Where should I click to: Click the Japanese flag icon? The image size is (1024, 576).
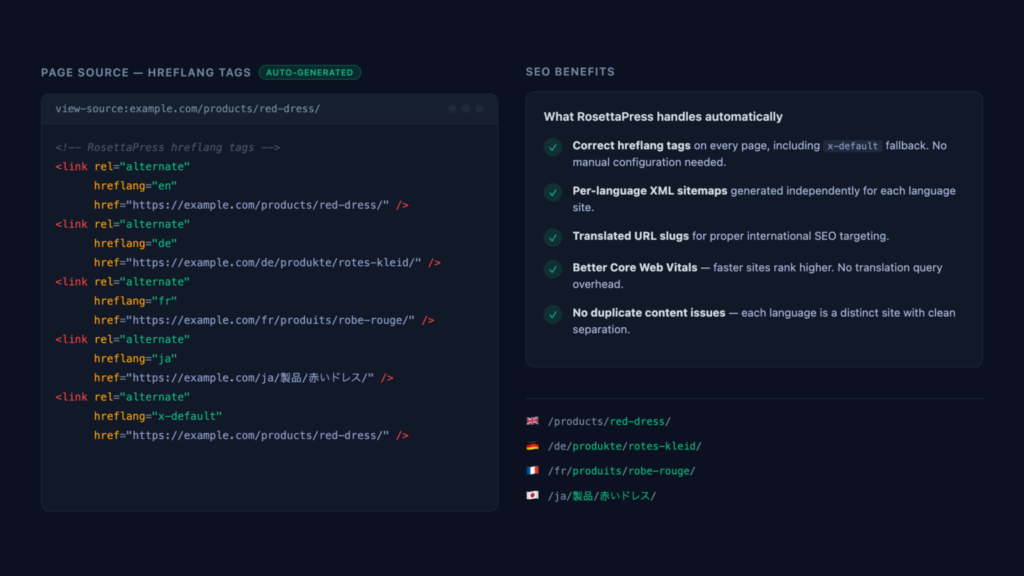532,496
